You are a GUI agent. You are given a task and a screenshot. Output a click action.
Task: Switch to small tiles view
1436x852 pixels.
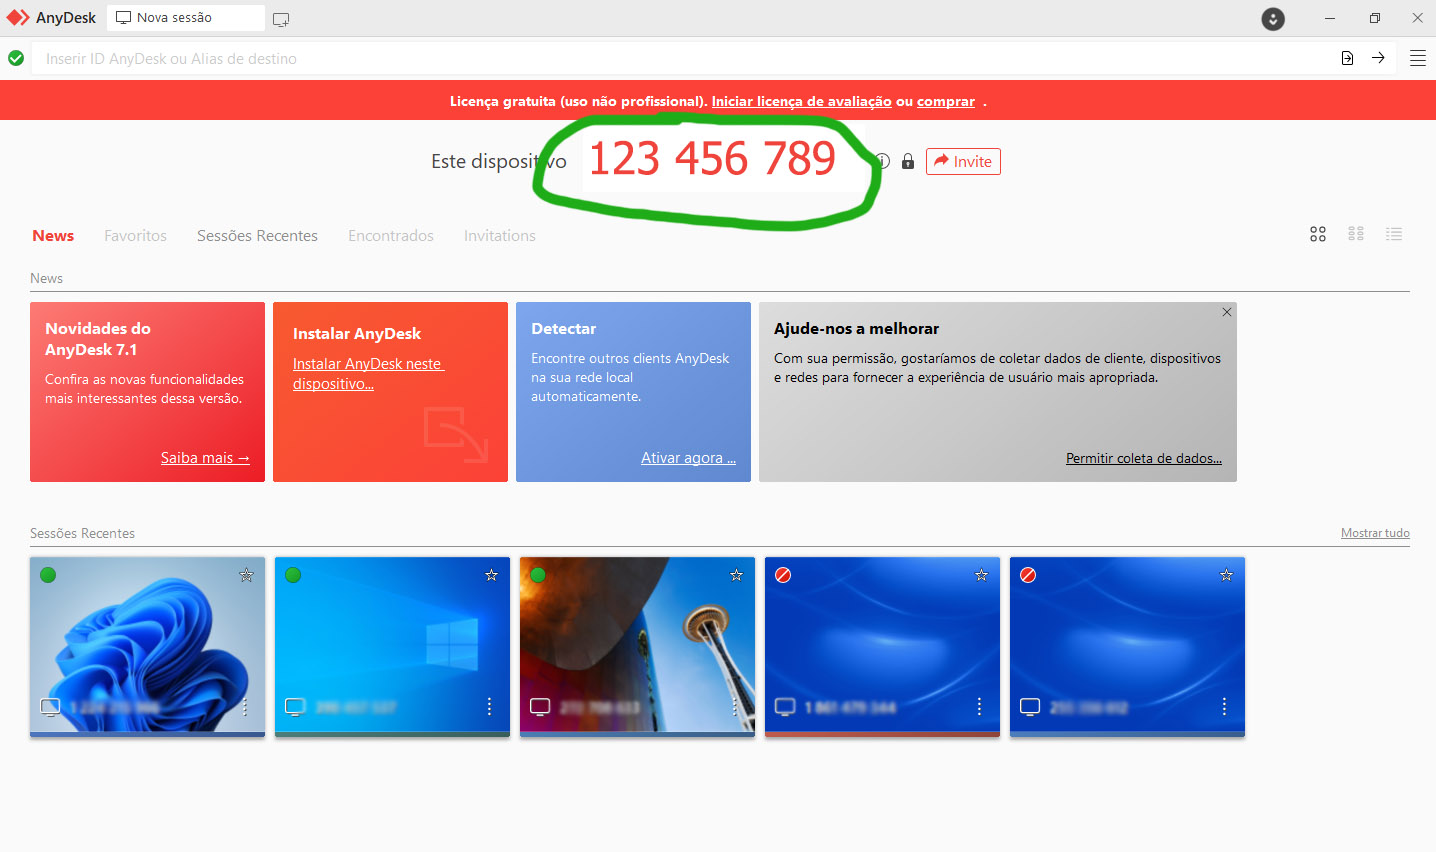tap(1356, 234)
